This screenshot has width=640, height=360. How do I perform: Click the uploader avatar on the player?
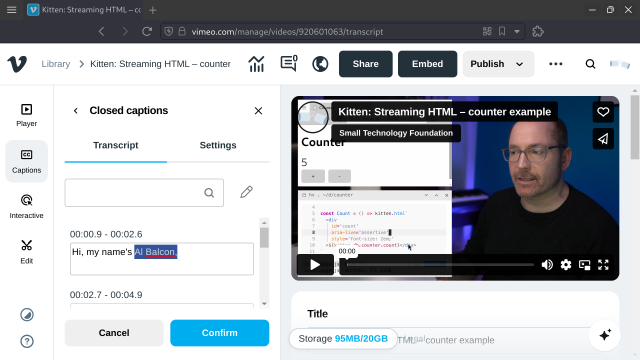pos(313,117)
